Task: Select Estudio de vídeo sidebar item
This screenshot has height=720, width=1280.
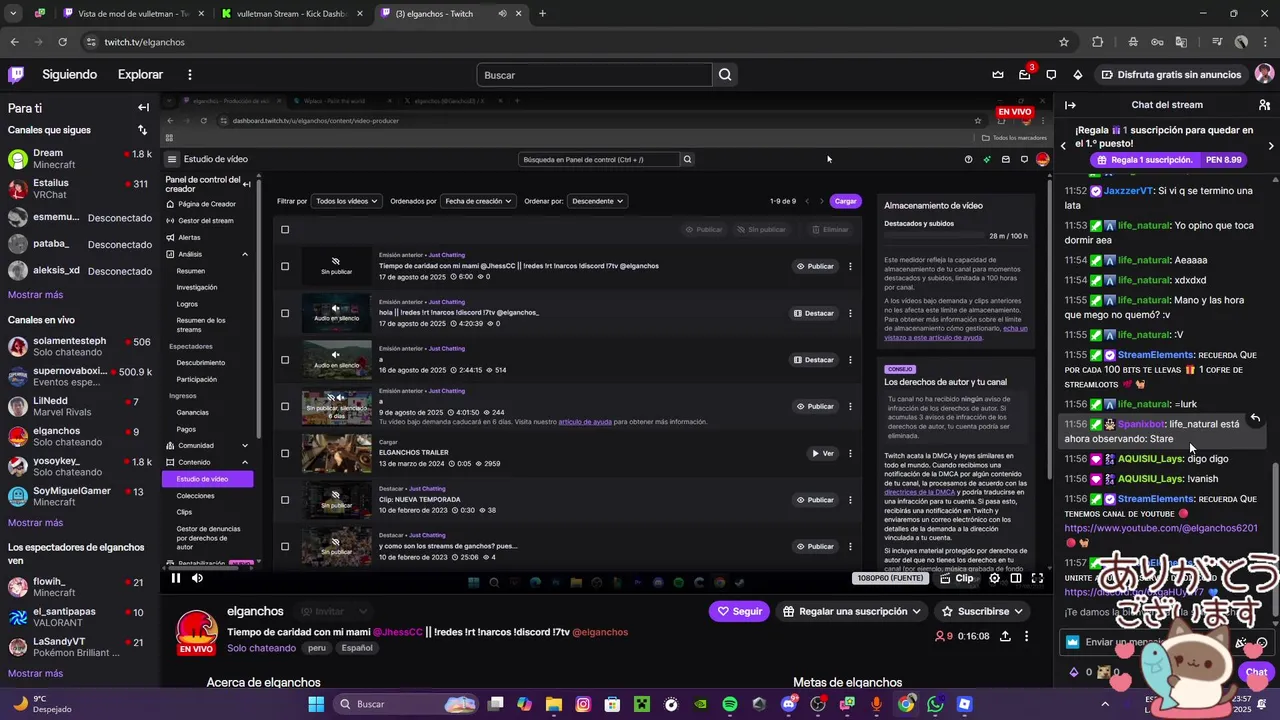Action: (x=208, y=479)
